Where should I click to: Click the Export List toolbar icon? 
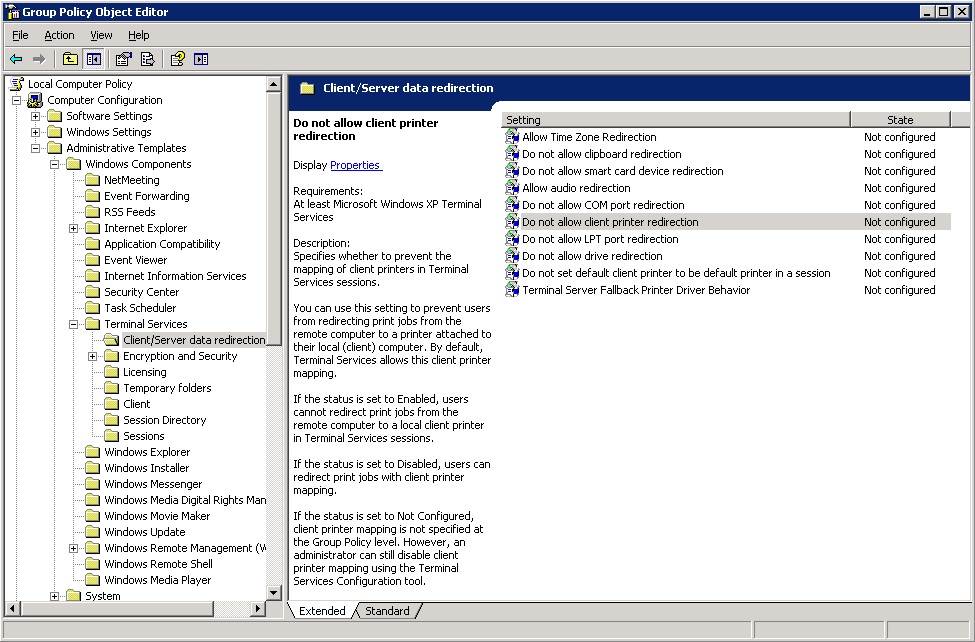point(147,59)
